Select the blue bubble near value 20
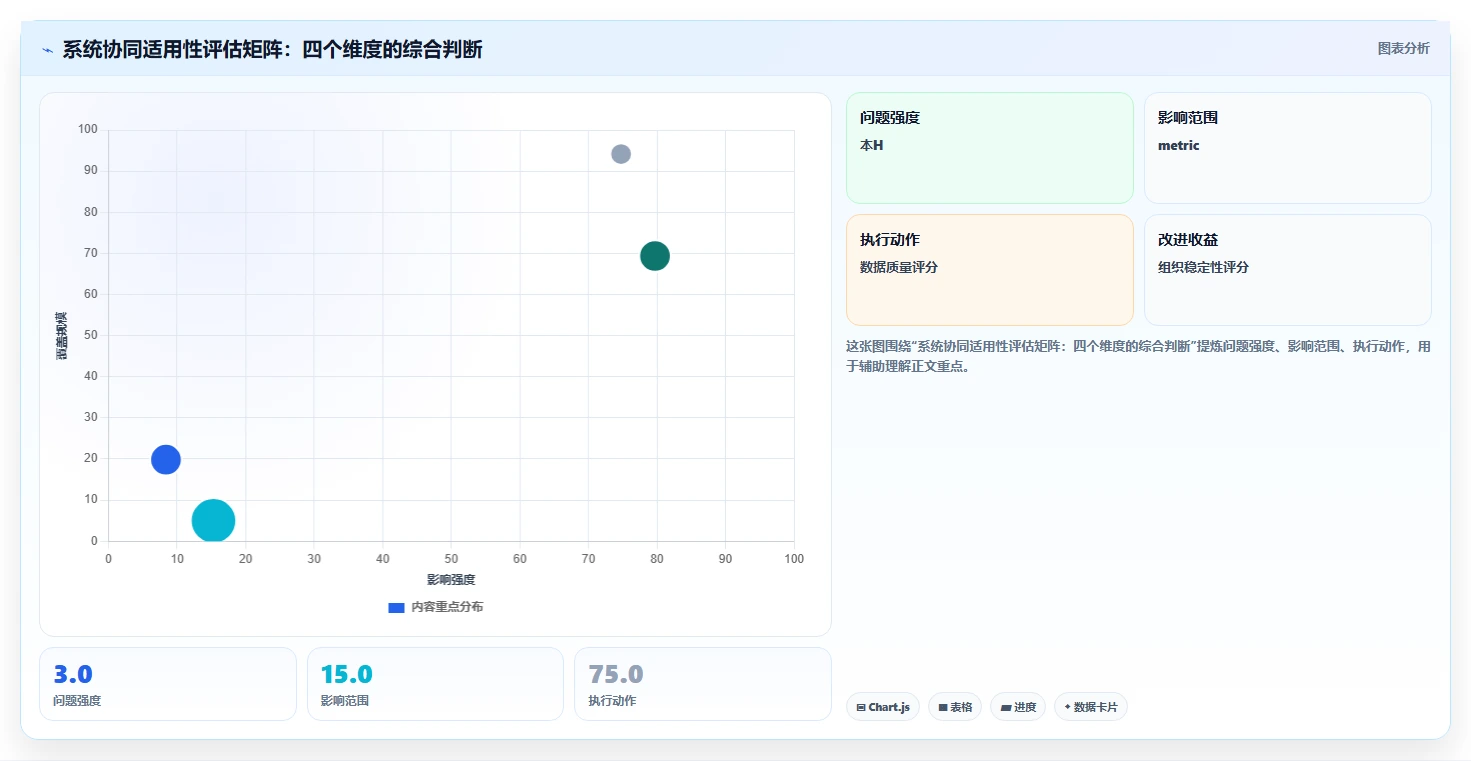Viewport: 1471px width, 761px height. point(166,459)
